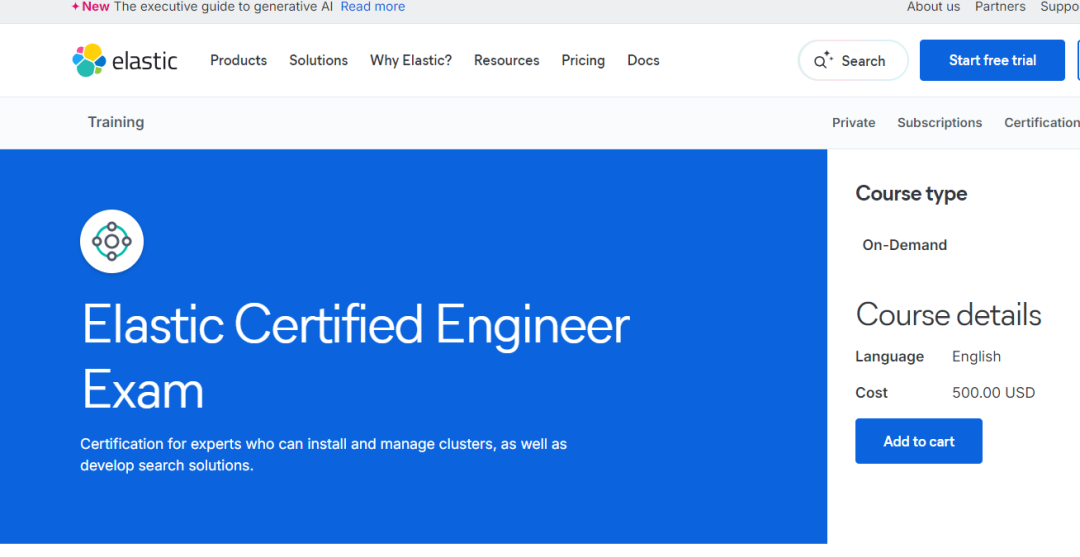This screenshot has width=1080, height=557.
Task: Click the Search box
Action: (853, 61)
